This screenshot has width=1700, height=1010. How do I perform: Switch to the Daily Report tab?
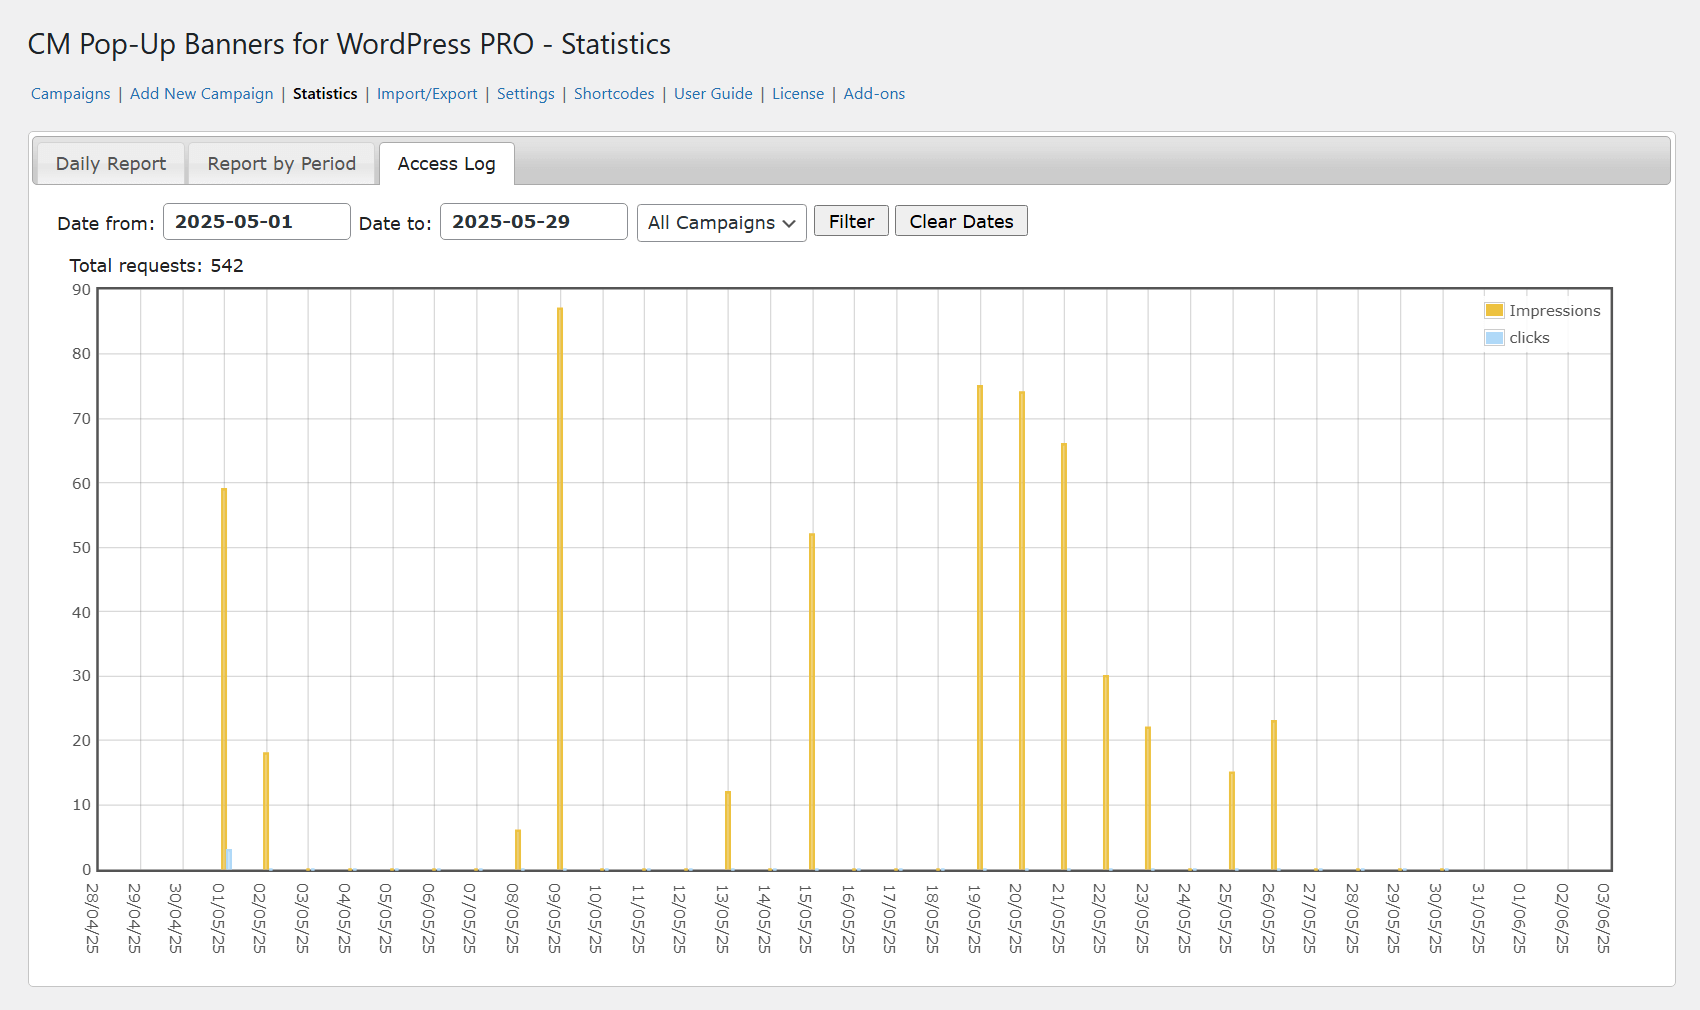pos(110,164)
